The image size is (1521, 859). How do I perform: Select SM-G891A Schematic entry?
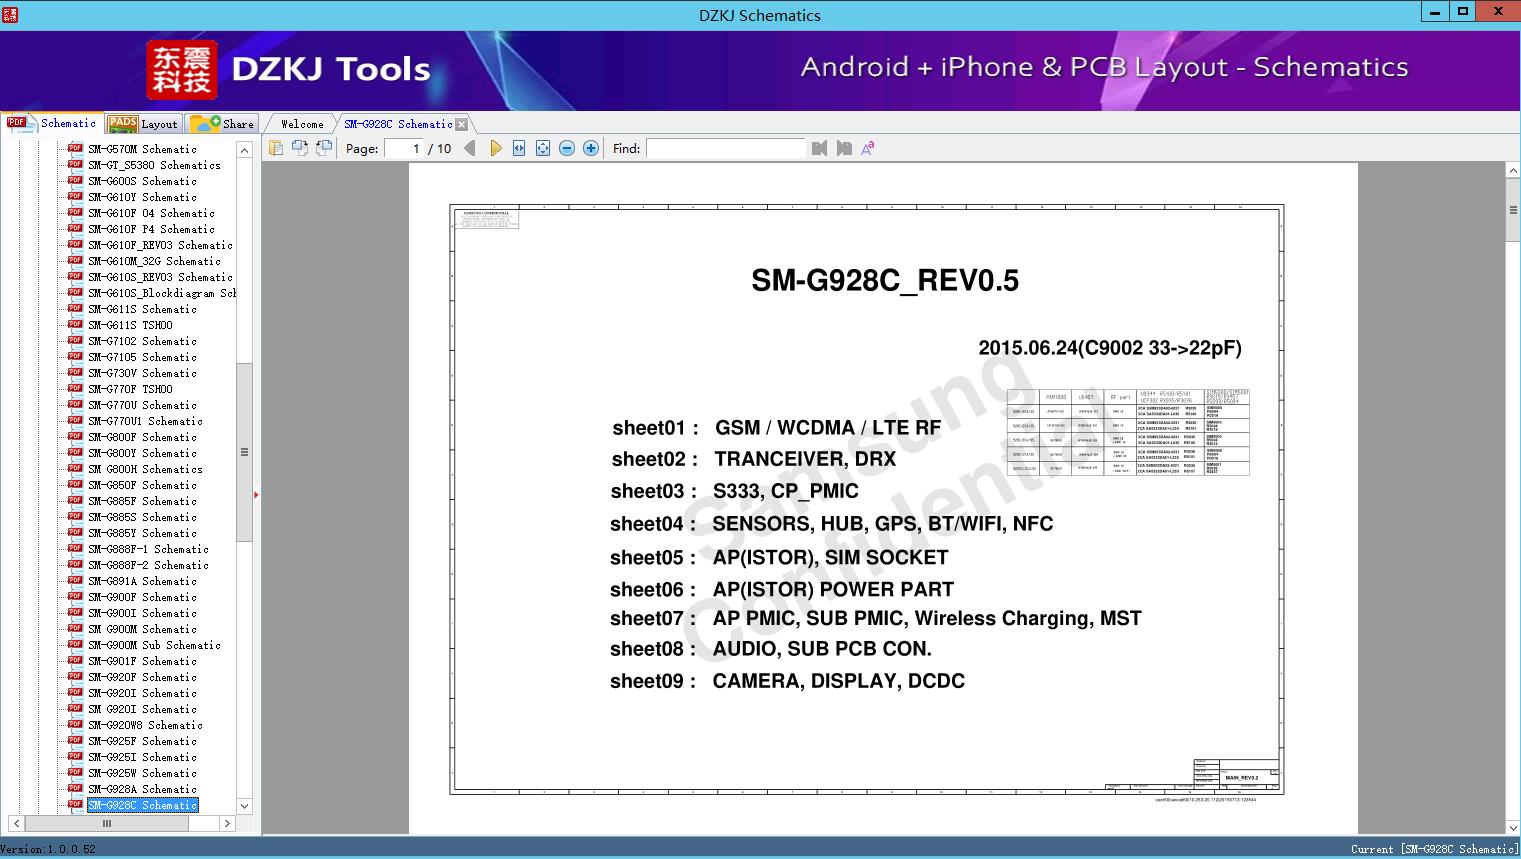click(142, 581)
